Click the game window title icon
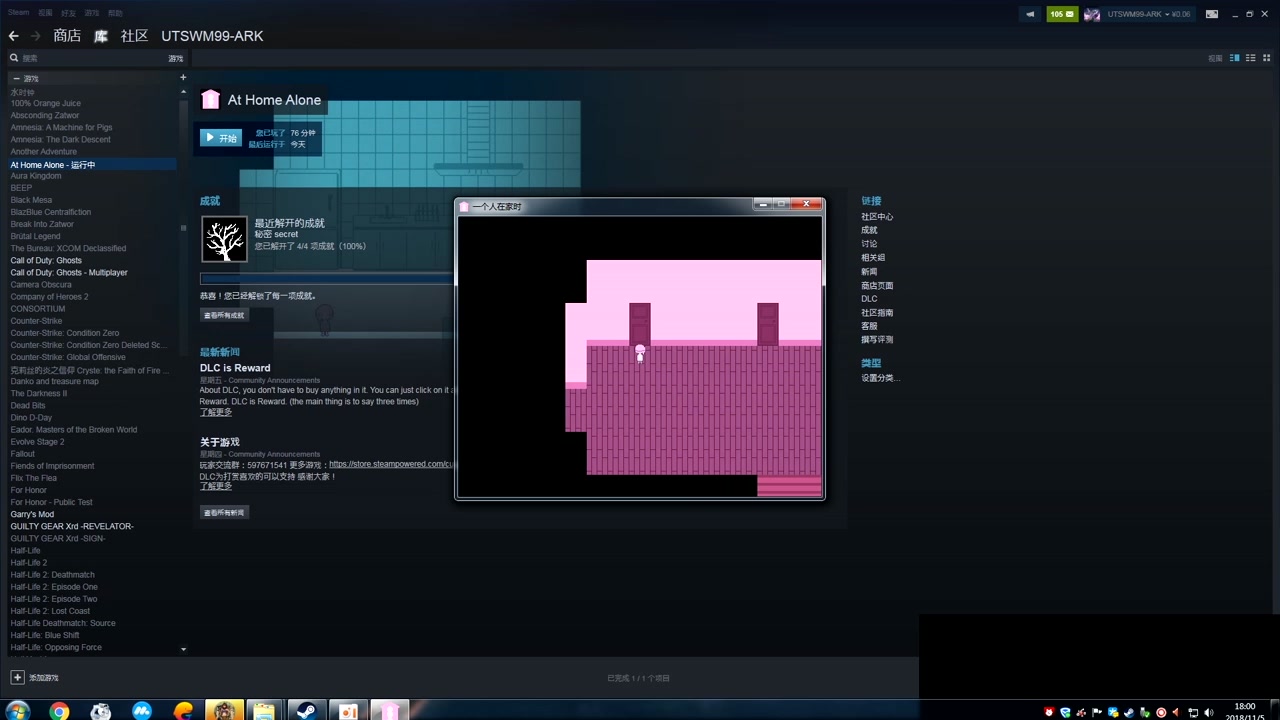This screenshot has height=720, width=1280. click(464, 206)
